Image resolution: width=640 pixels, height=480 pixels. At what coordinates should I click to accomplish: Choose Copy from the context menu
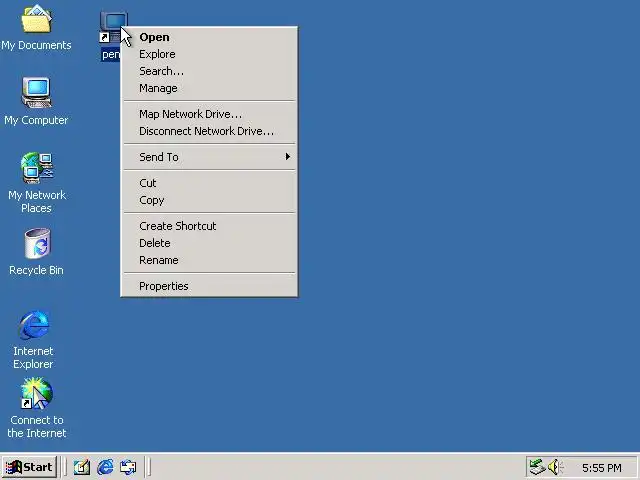tap(209, 200)
